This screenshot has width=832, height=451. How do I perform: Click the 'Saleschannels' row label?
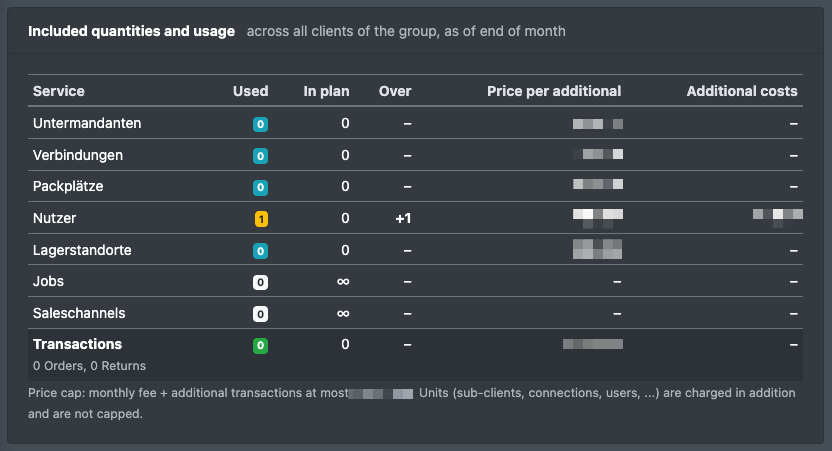click(79, 313)
